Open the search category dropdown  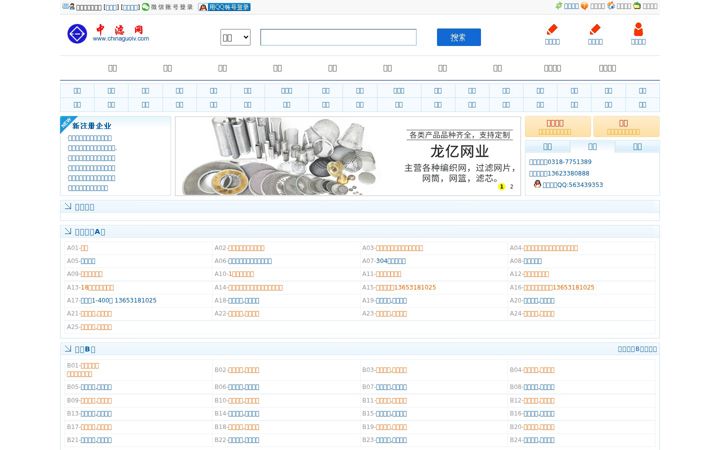pyautogui.click(x=235, y=37)
